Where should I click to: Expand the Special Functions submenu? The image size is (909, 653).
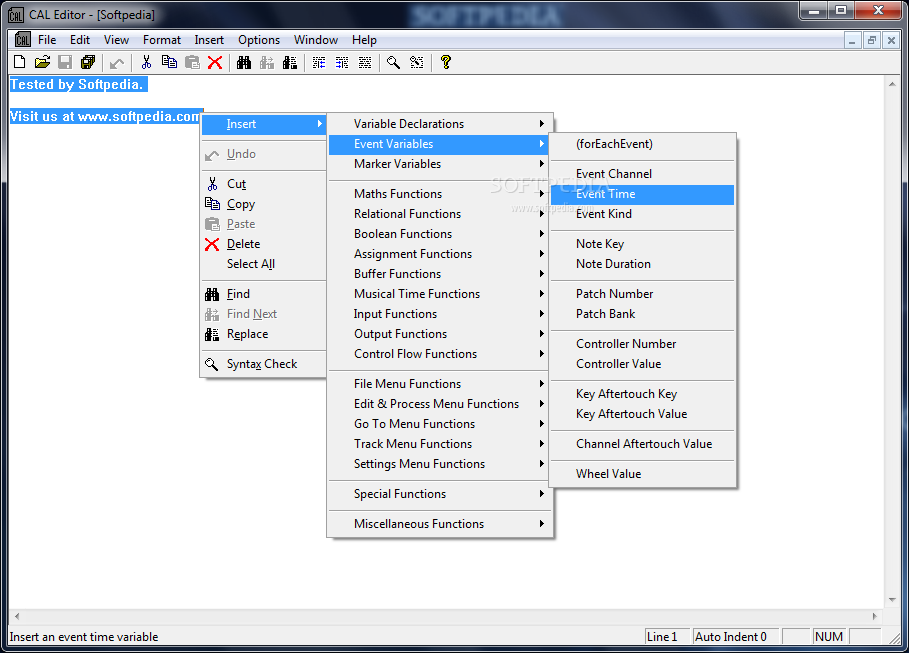click(440, 494)
